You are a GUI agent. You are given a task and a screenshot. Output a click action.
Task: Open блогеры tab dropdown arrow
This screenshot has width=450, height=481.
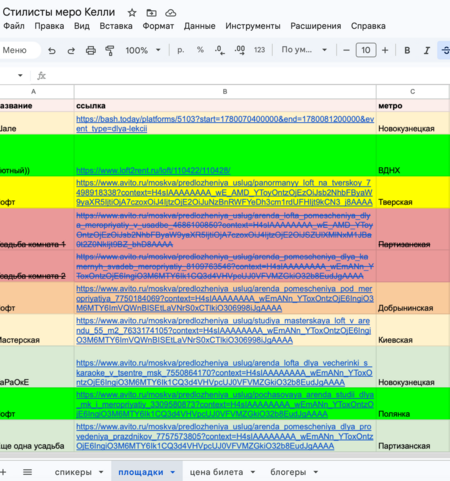coord(316,472)
